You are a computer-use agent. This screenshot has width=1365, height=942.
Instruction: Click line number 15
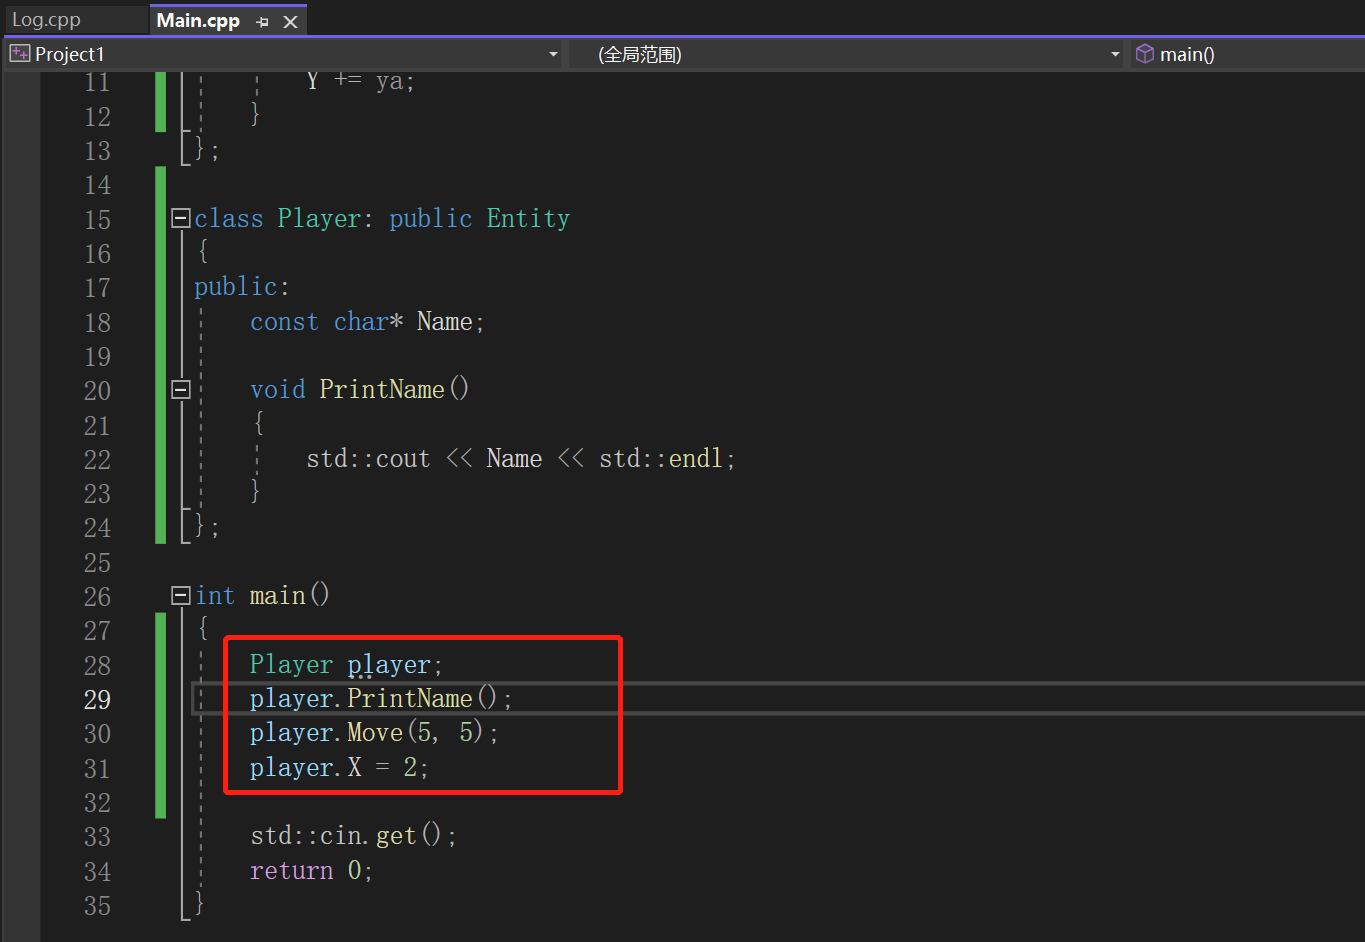pyautogui.click(x=97, y=220)
